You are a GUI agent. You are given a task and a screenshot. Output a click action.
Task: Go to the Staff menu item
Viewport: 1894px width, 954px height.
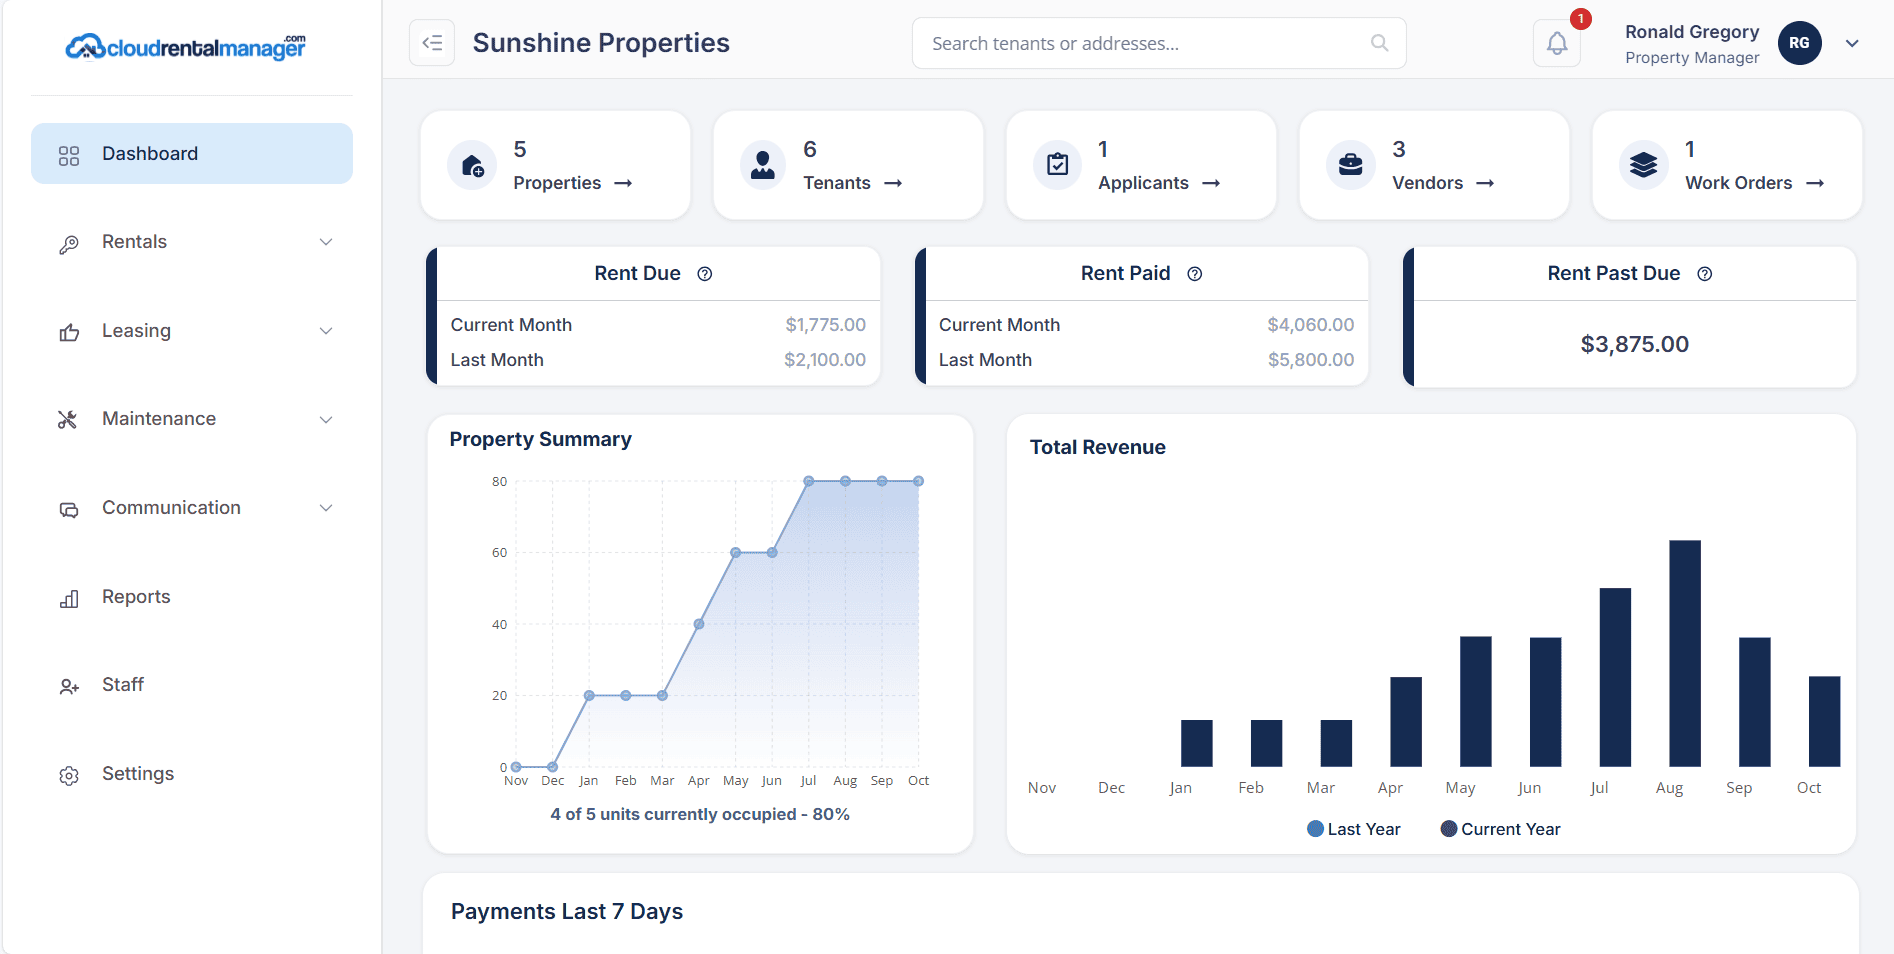pos(123,685)
